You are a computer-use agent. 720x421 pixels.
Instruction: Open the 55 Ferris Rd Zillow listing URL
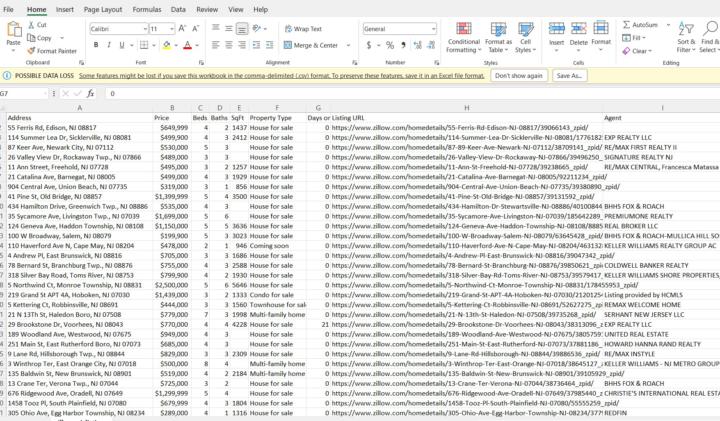(x=460, y=128)
